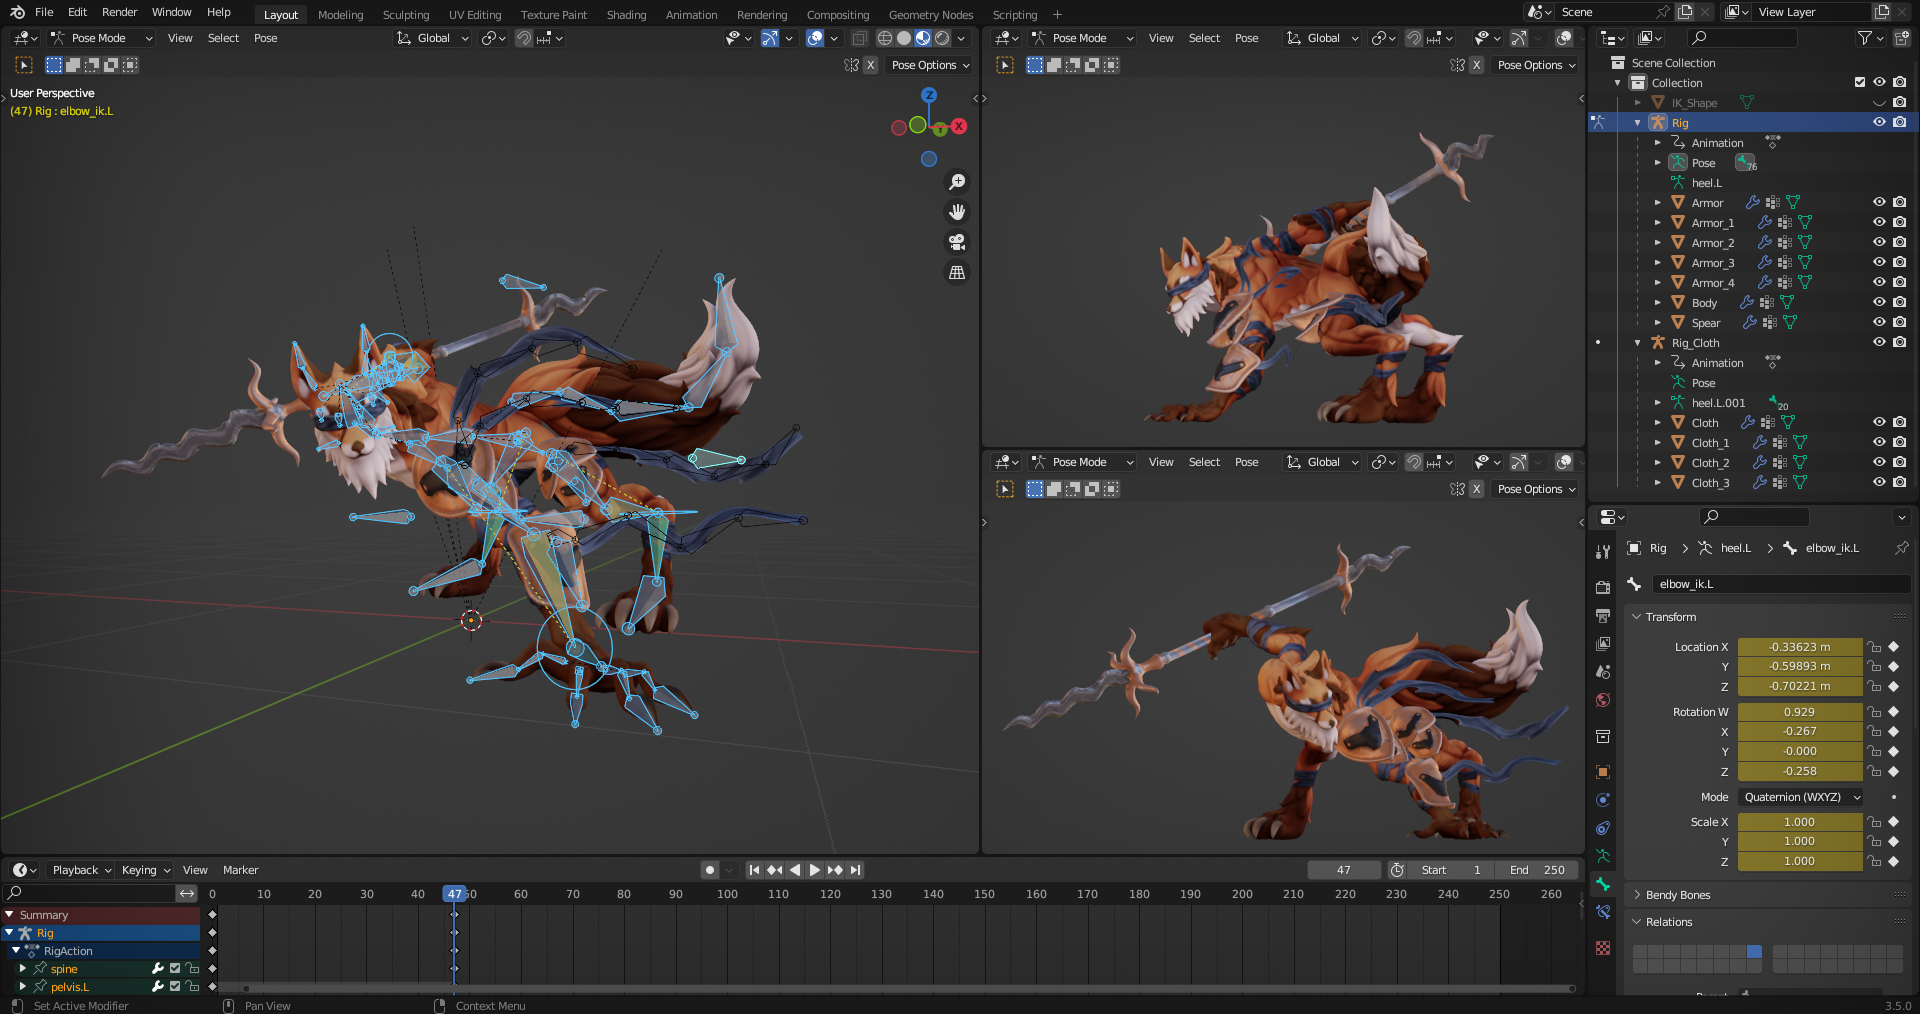This screenshot has height=1014, width=1920.
Task: Open the File menu
Action: [44, 12]
